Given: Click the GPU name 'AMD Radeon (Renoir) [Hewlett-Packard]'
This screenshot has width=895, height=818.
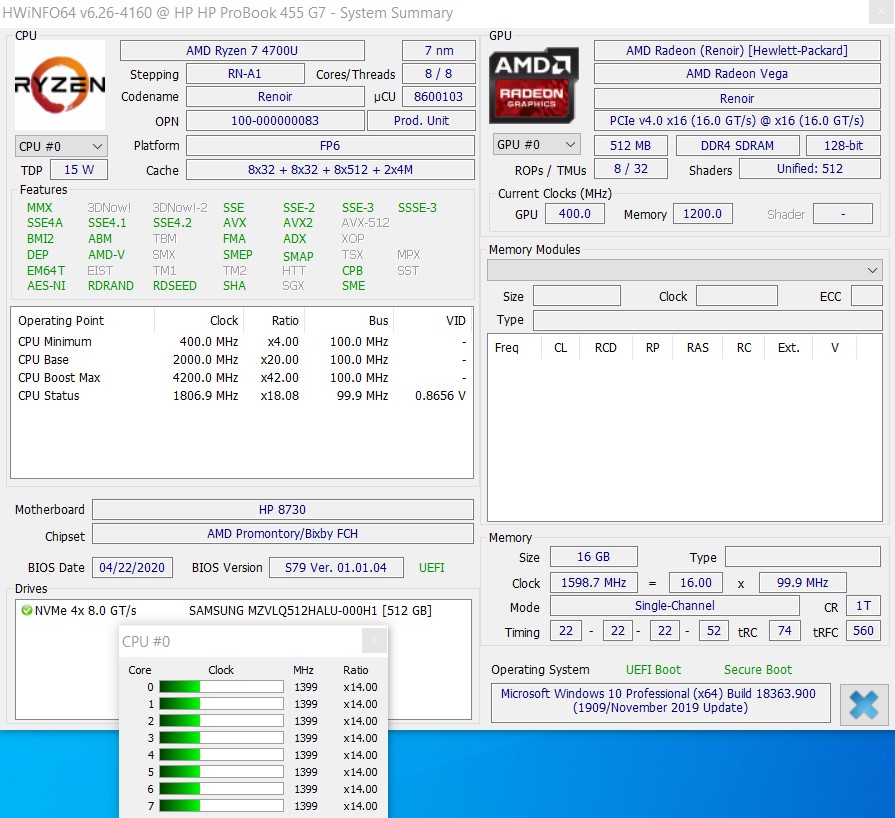Looking at the screenshot, I should pos(737,51).
